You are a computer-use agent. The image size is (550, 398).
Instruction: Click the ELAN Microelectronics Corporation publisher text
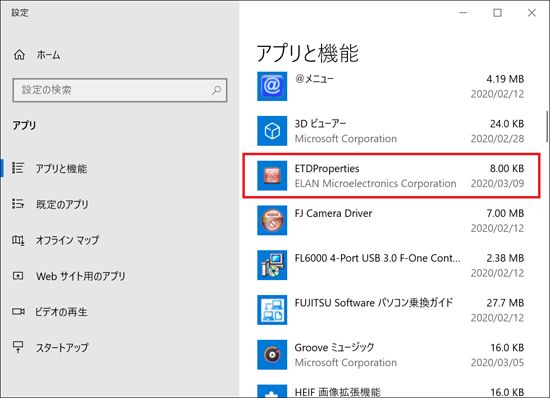375,183
